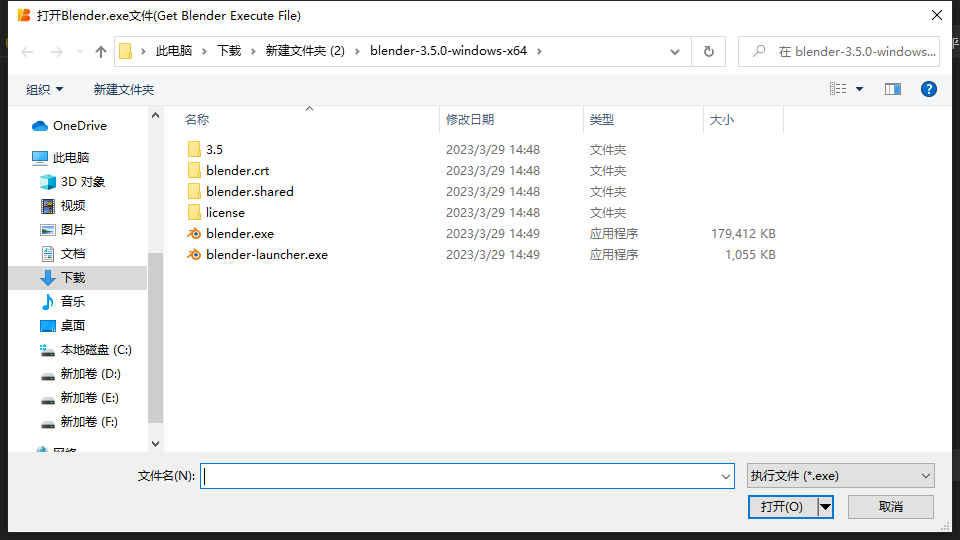Click the blender.exe application icon
This screenshot has width=960, height=540.
pyautogui.click(x=194, y=234)
